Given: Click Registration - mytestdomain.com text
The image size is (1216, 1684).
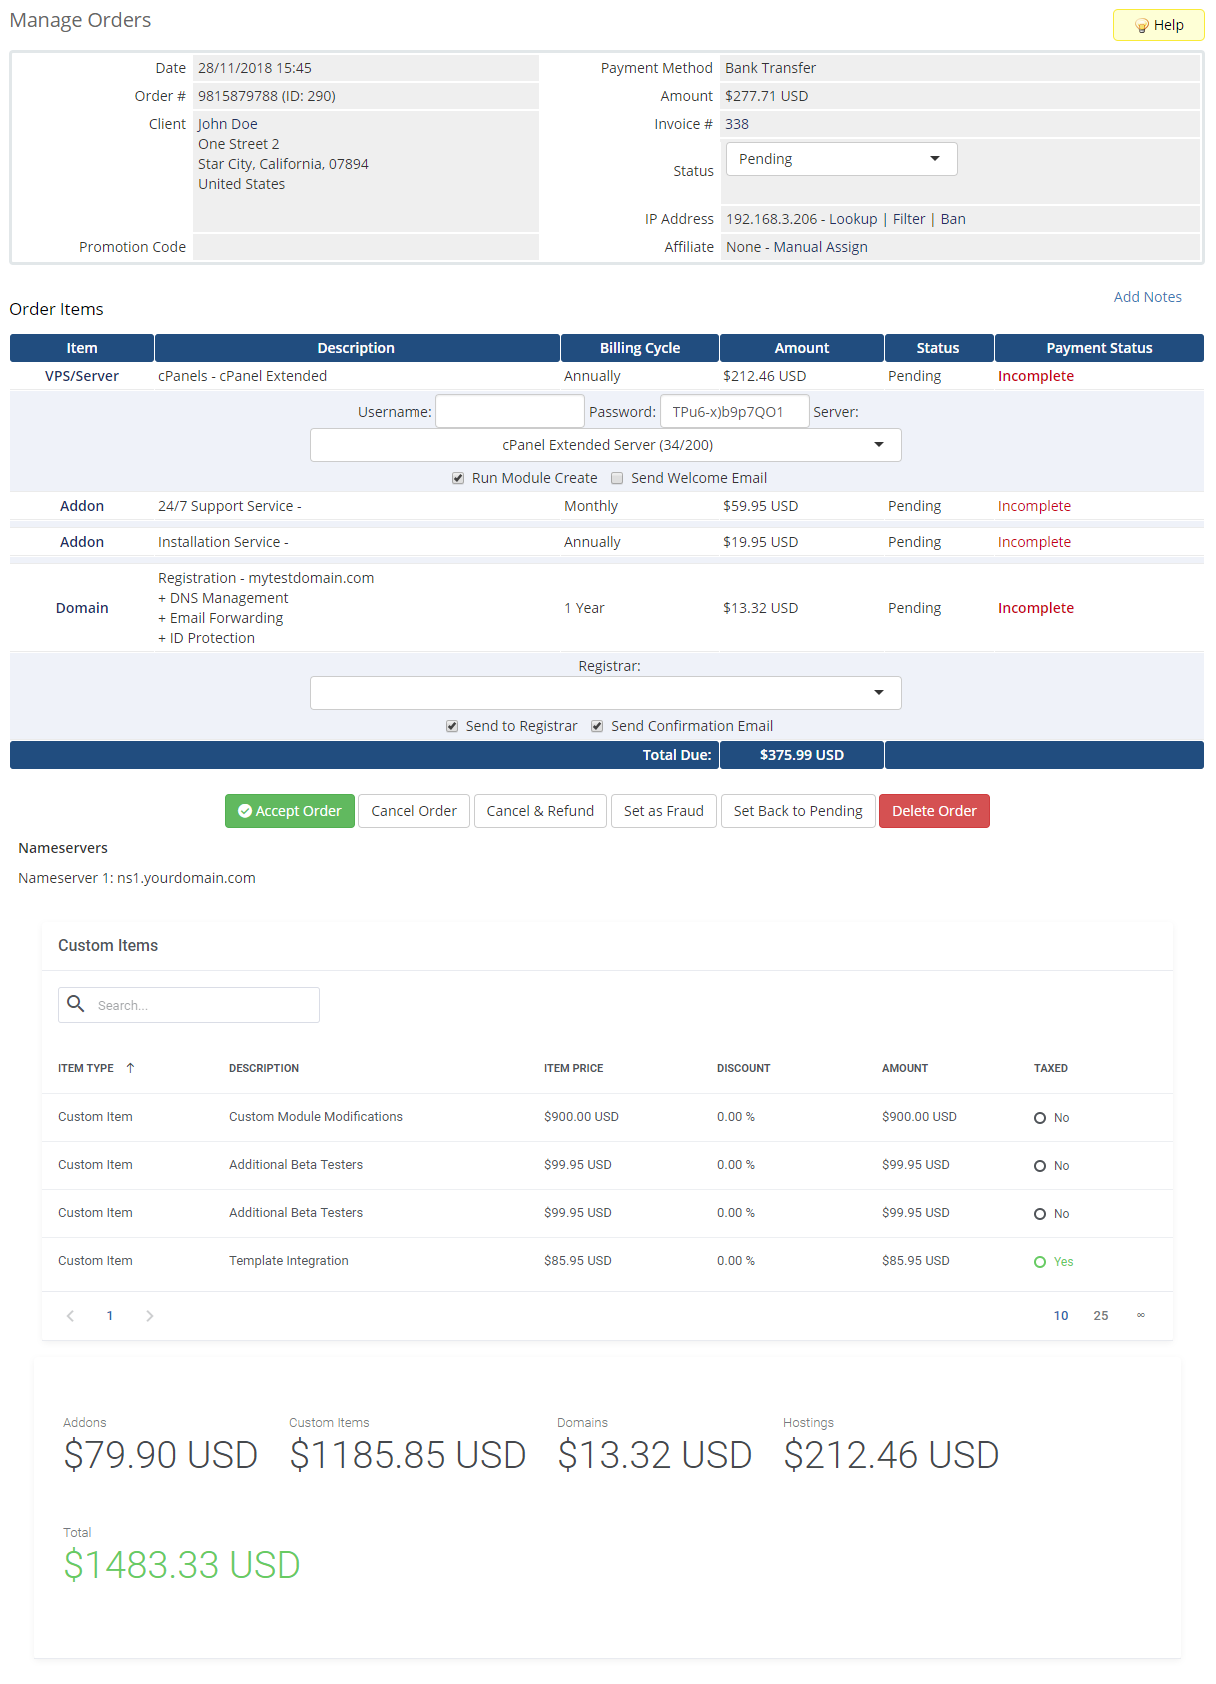Looking at the screenshot, I should click(266, 578).
